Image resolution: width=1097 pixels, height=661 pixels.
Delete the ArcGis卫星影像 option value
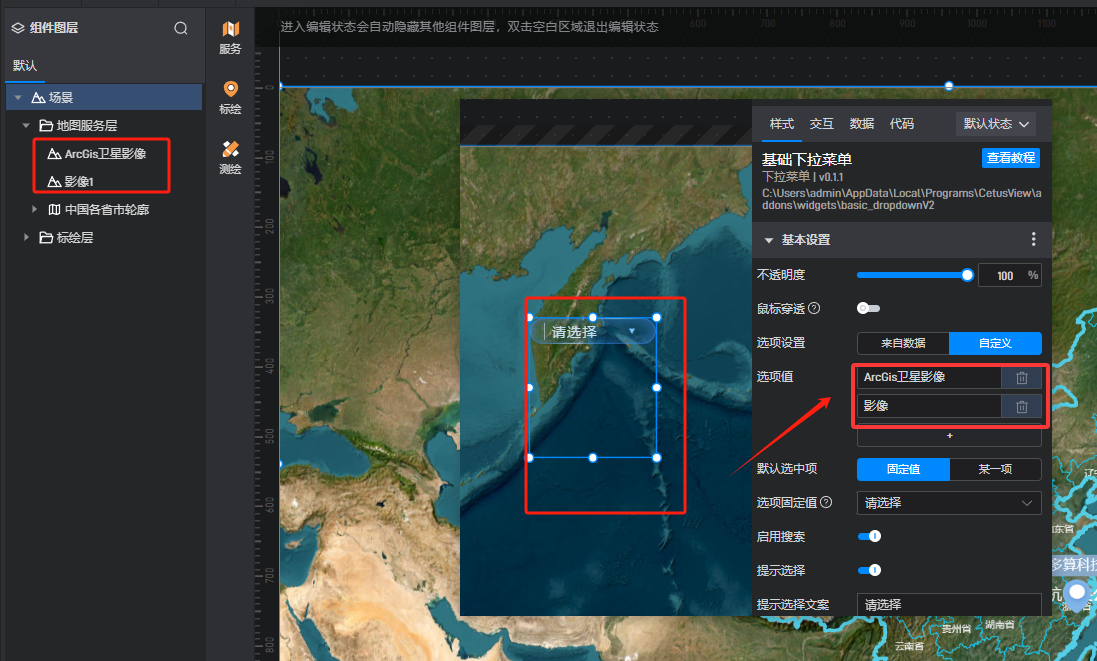(x=1021, y=378)
